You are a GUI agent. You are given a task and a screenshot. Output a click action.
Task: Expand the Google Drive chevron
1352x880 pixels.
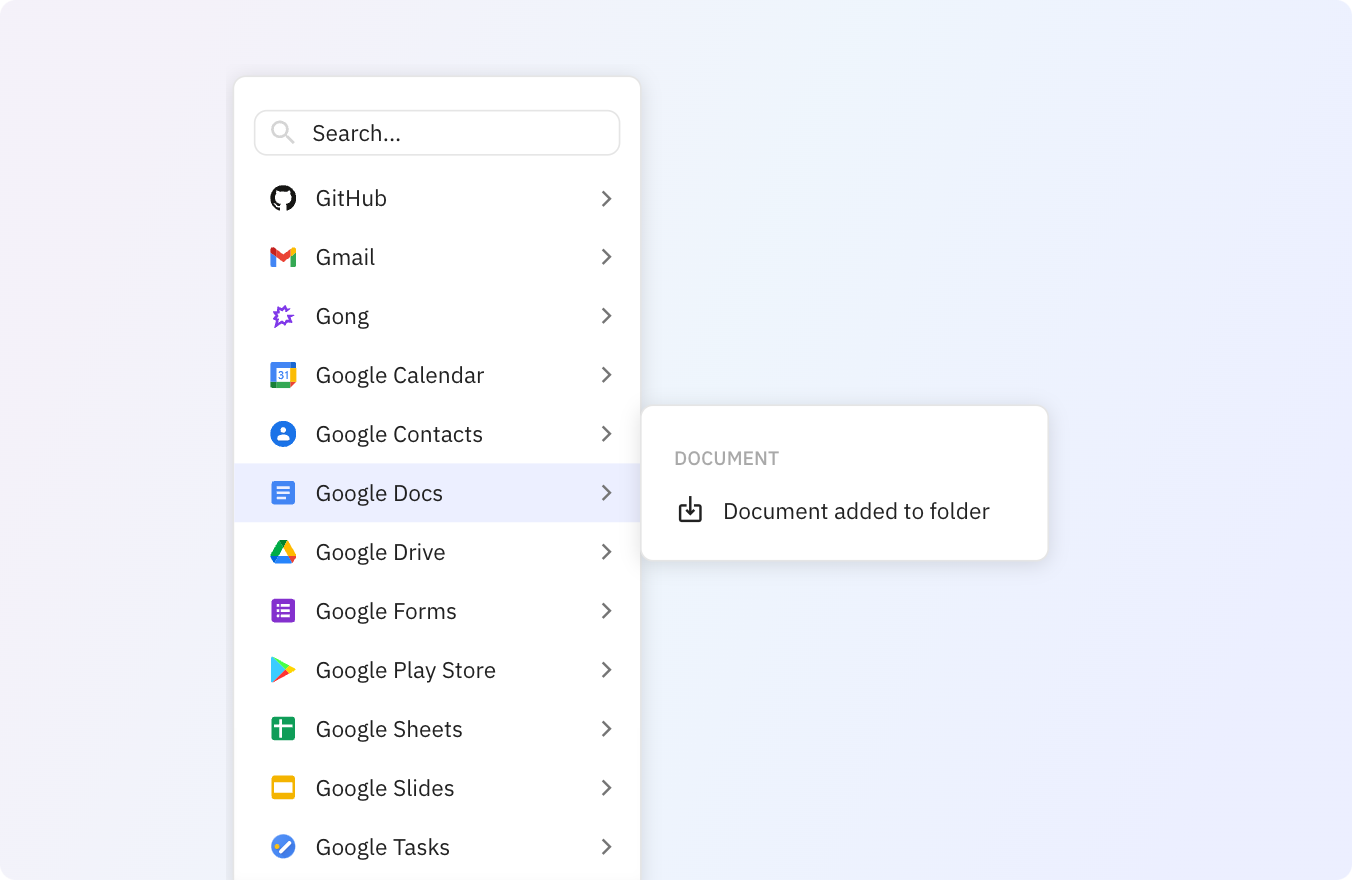(606, 552)
